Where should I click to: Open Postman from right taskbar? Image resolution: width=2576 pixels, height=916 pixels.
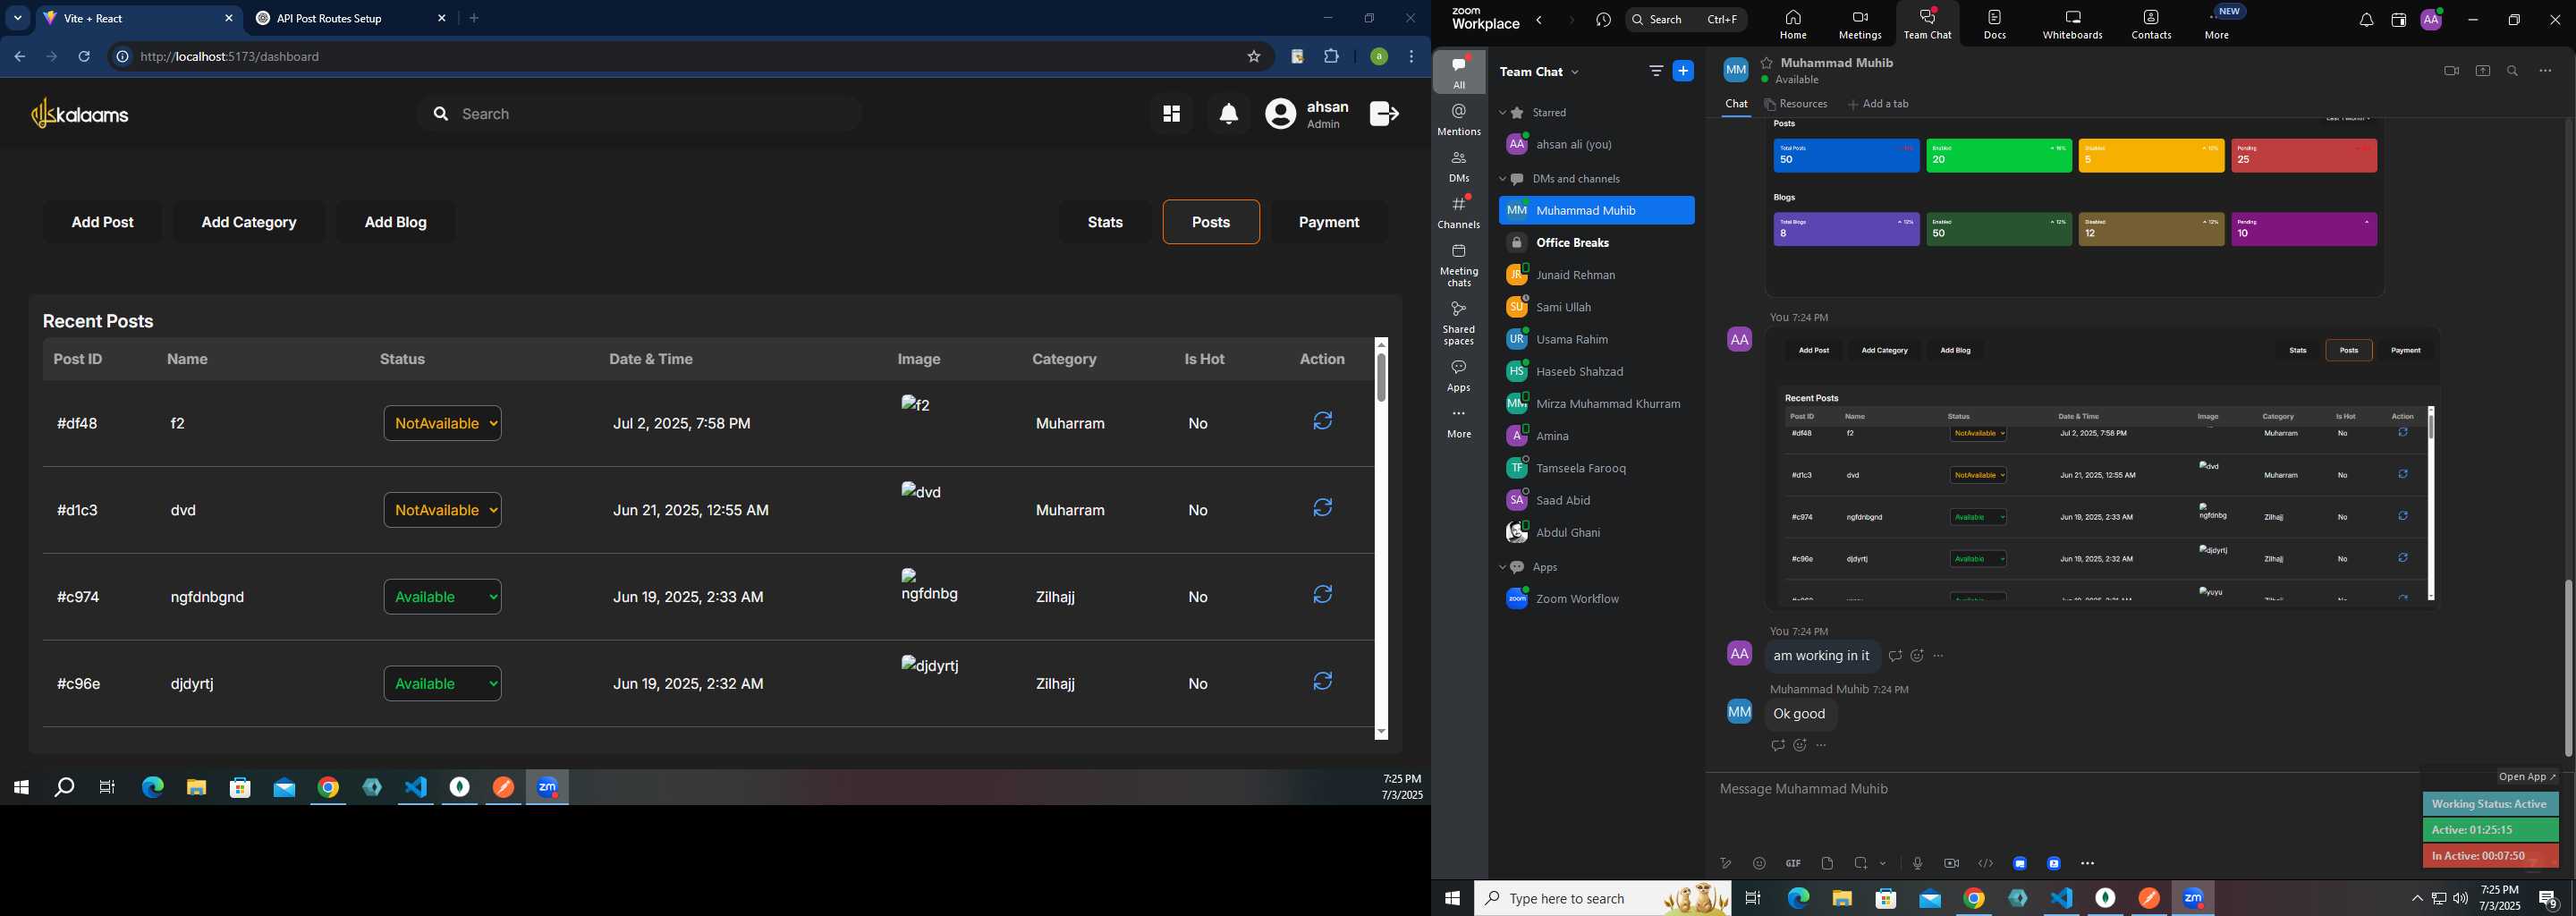2149,898
